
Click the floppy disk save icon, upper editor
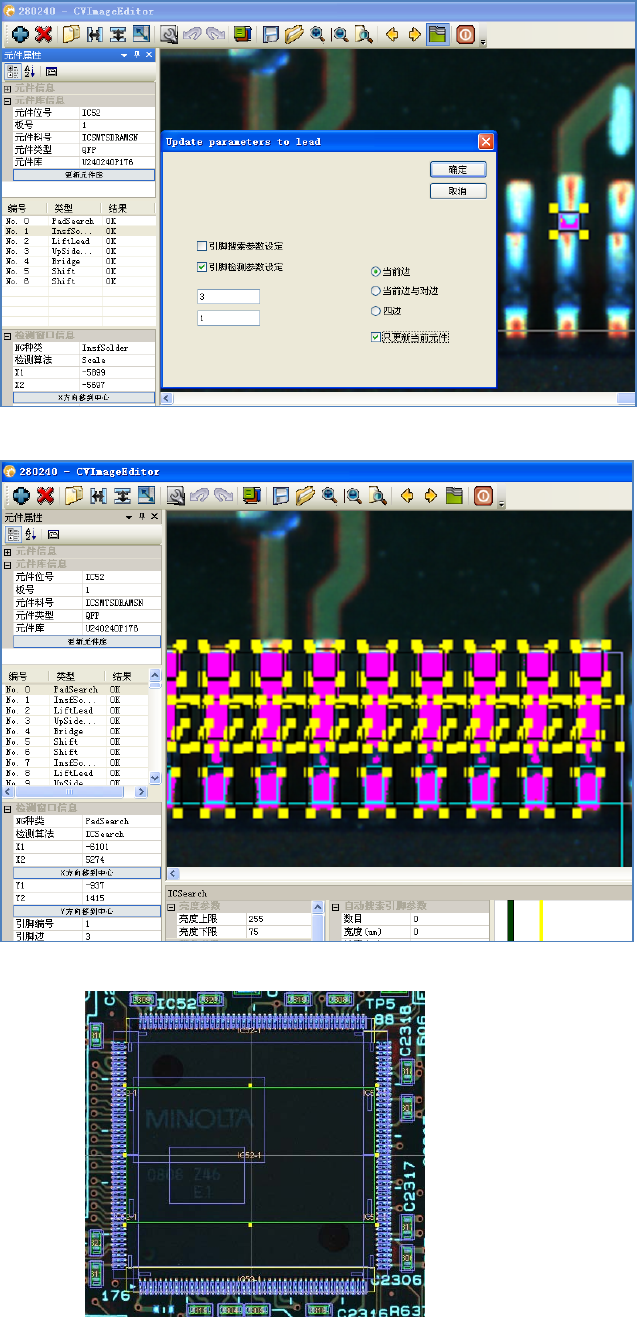pos(270,34)
